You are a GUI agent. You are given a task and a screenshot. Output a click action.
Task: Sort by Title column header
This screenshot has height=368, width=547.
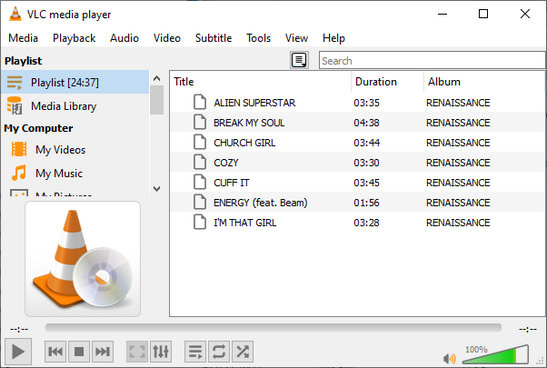(x=261, y=82)
